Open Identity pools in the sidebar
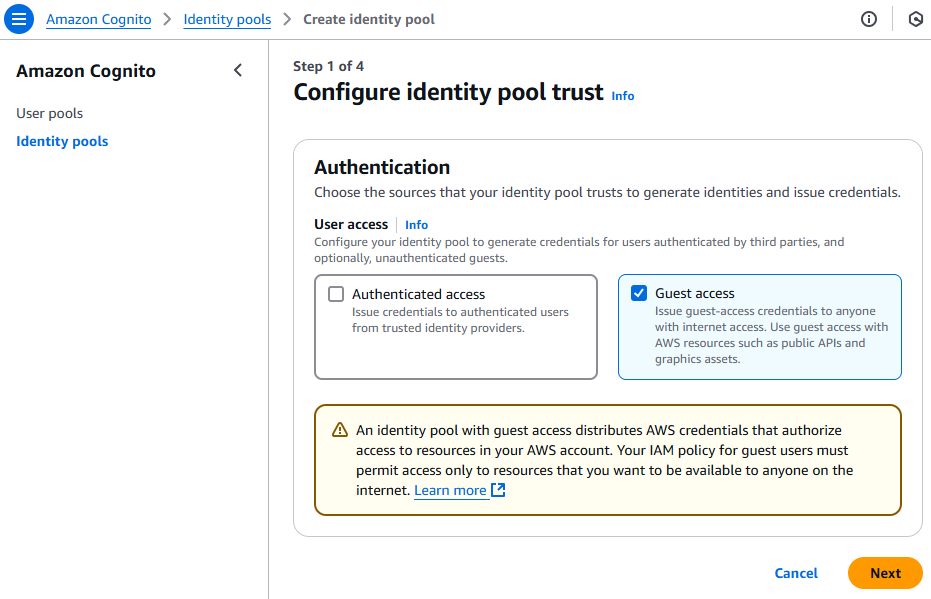This screenshot has width=931, height=599. click(62, 141)
